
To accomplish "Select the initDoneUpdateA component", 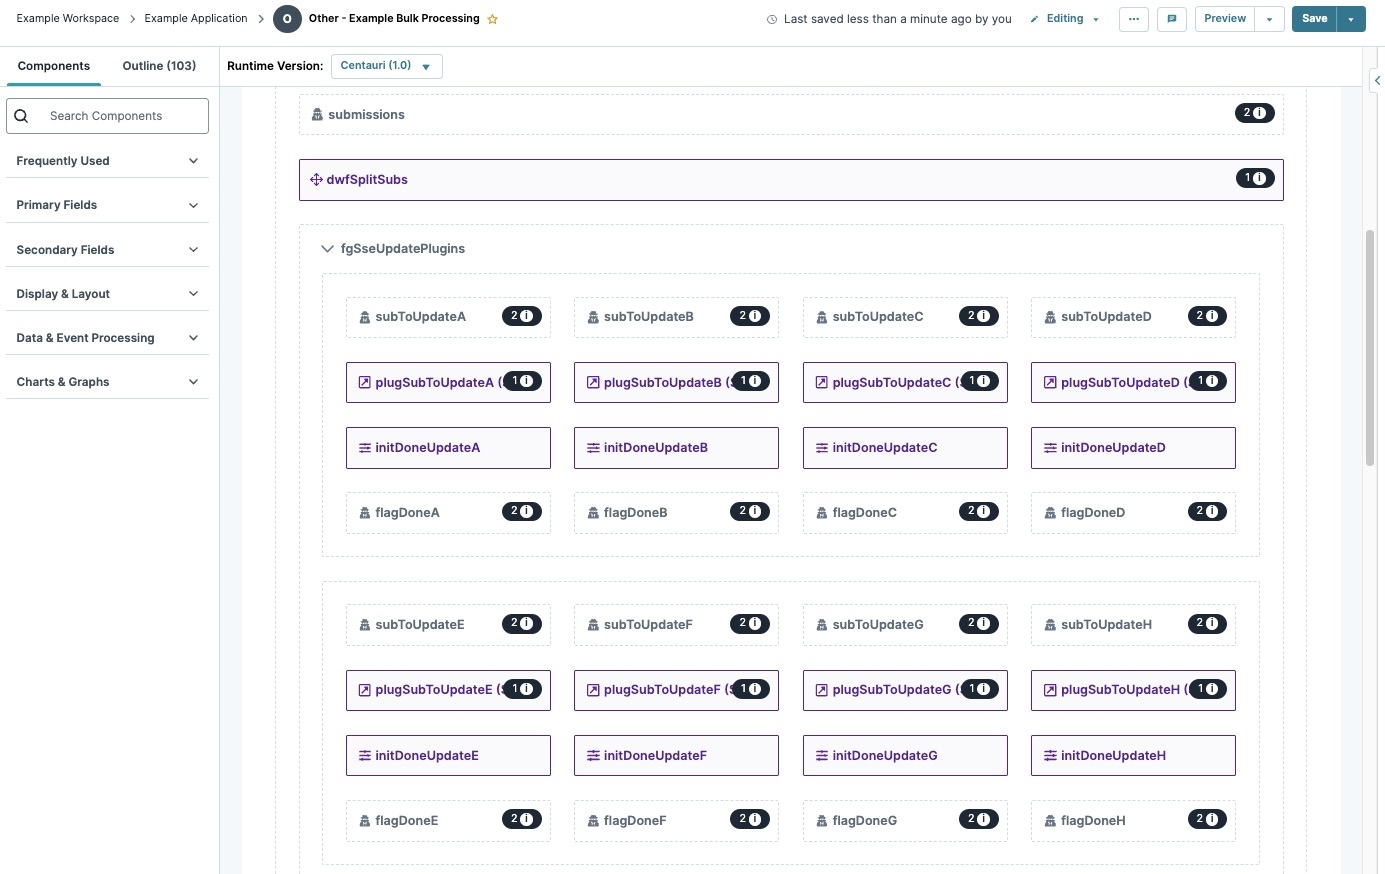I will (448, 448).
